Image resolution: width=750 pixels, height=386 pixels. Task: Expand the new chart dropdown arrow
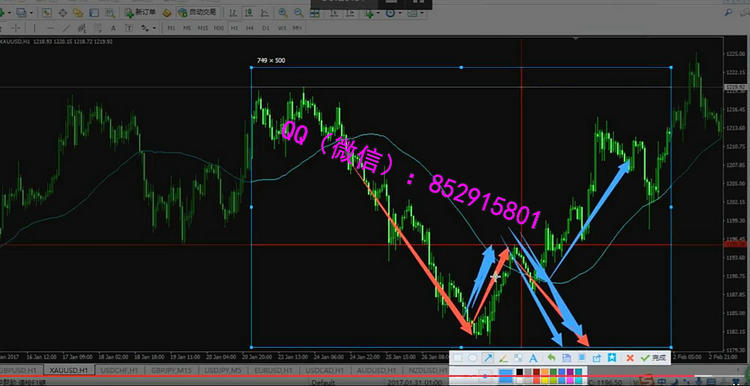point(9,13)
